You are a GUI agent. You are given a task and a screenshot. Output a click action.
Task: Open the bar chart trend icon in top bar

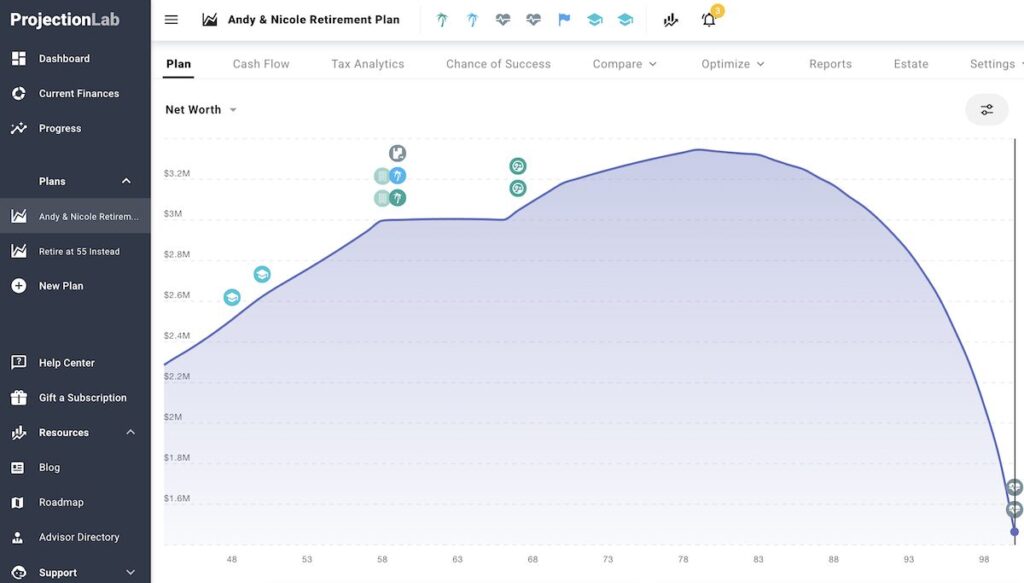pos(671,20)
